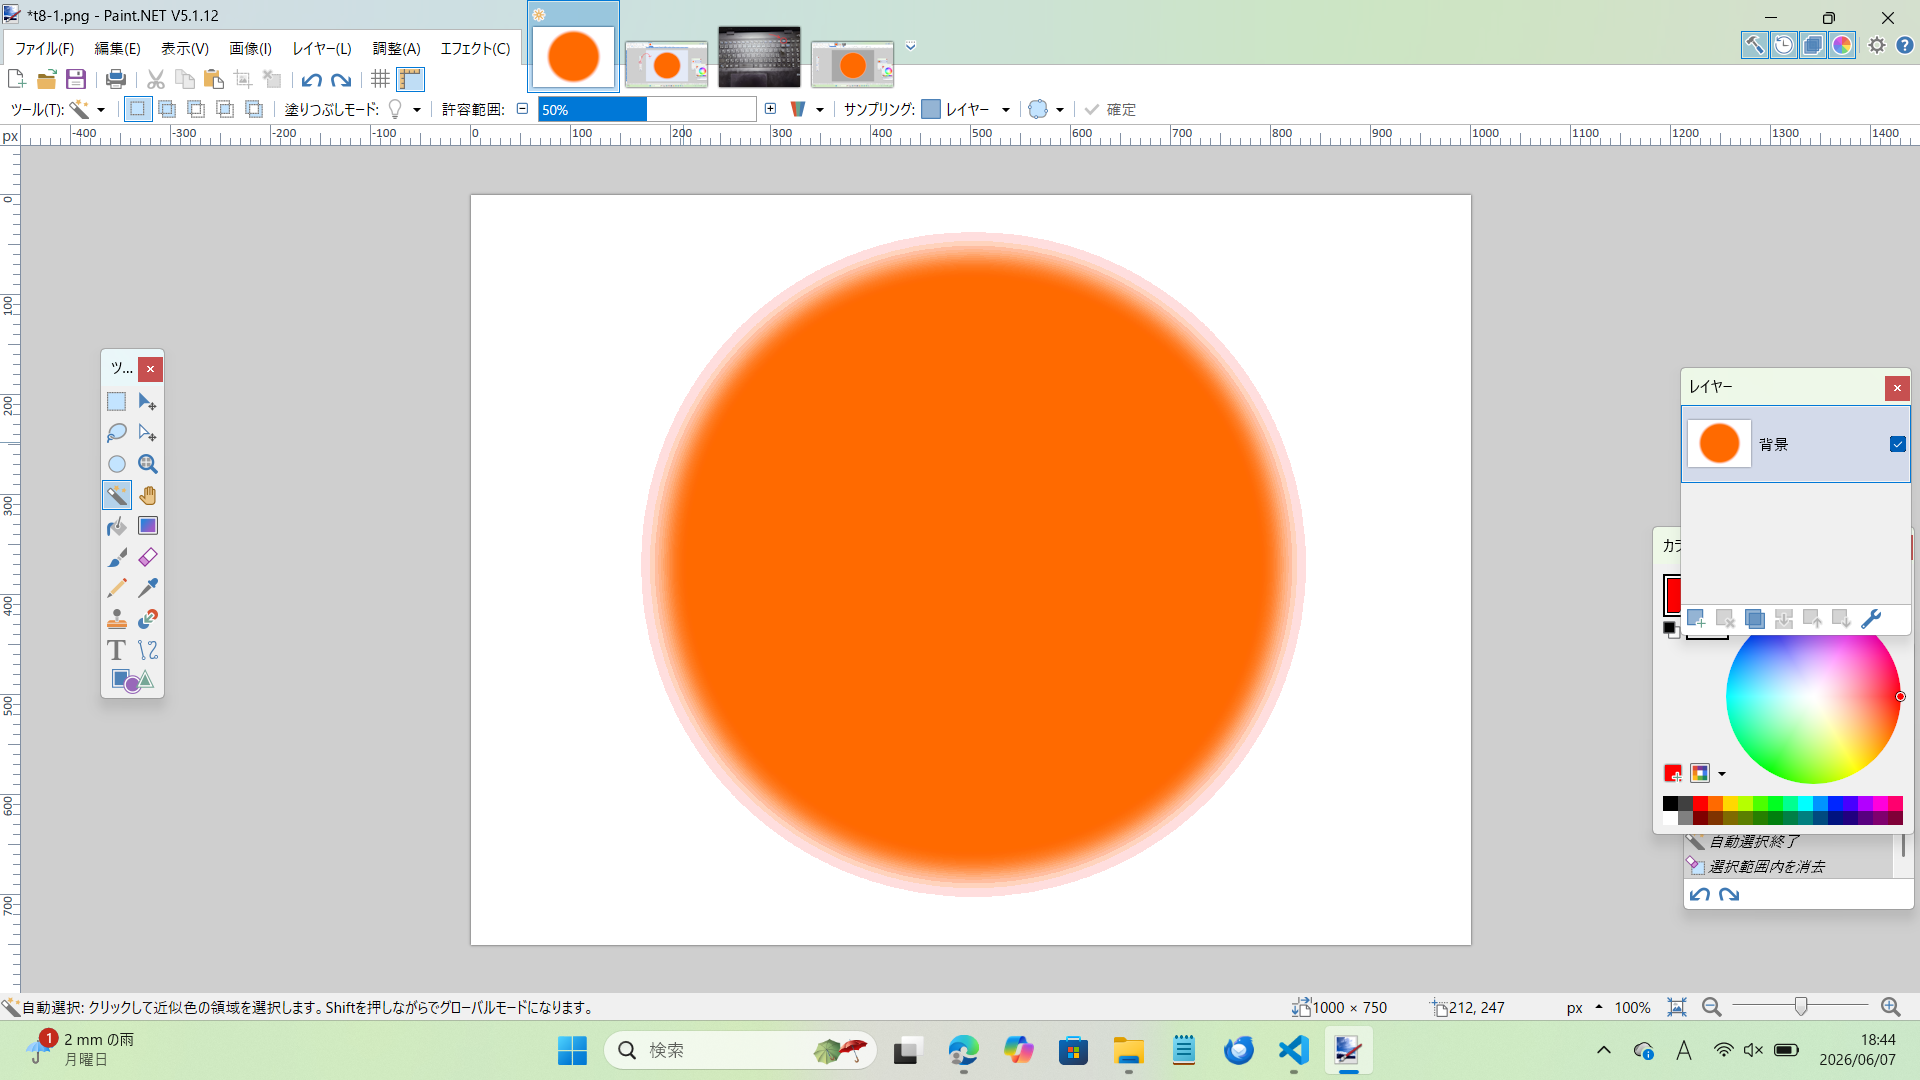
Task: Toggle the Layers window button
Action: pos(1812,45)
